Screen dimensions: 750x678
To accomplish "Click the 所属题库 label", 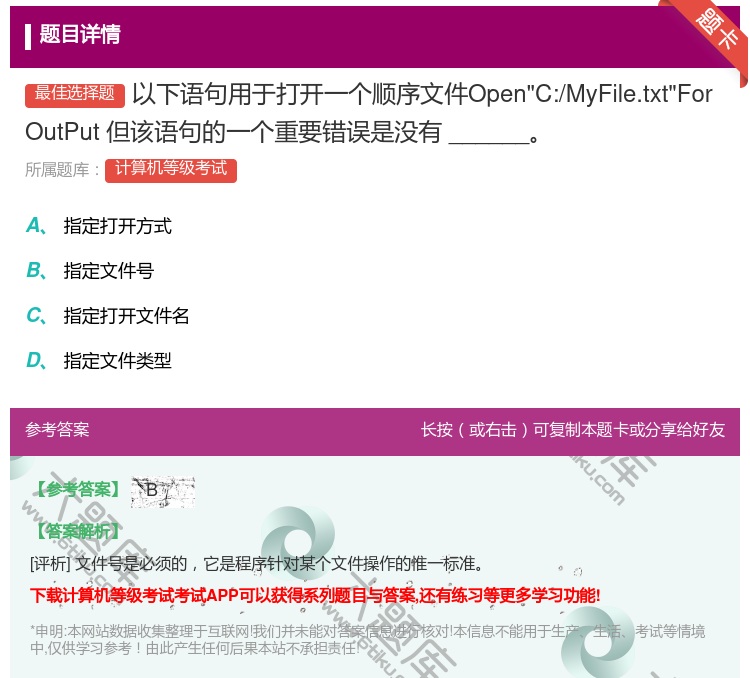I will click(x=62, y=170).
